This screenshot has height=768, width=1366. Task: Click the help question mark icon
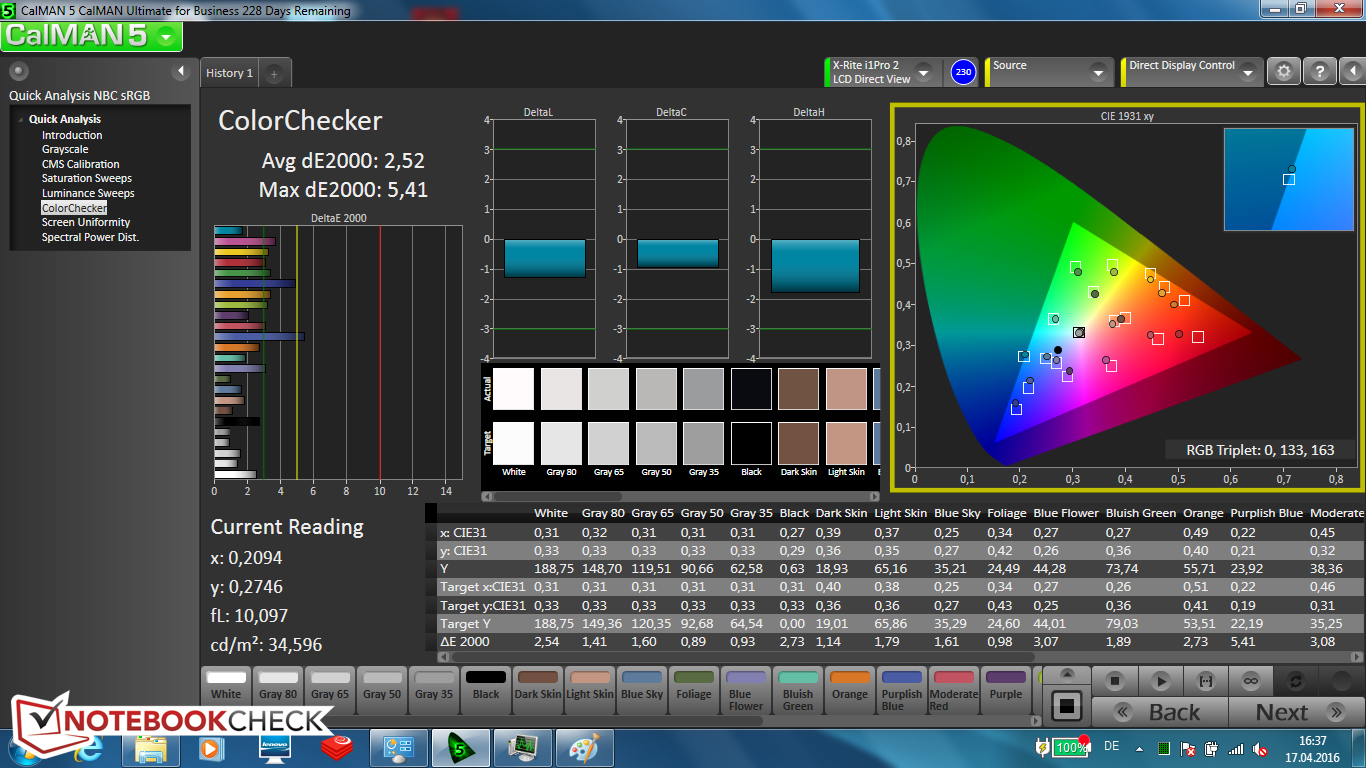[1320, 71]
